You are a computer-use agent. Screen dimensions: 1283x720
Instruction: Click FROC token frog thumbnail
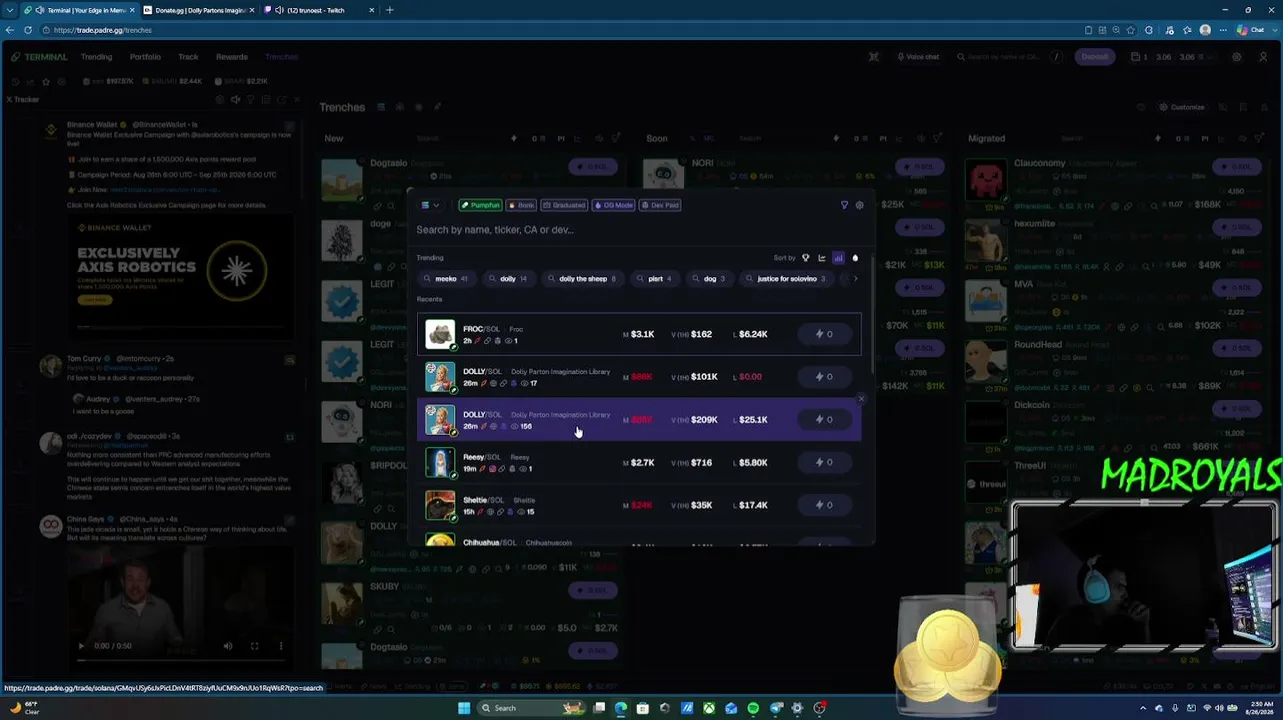440,334
